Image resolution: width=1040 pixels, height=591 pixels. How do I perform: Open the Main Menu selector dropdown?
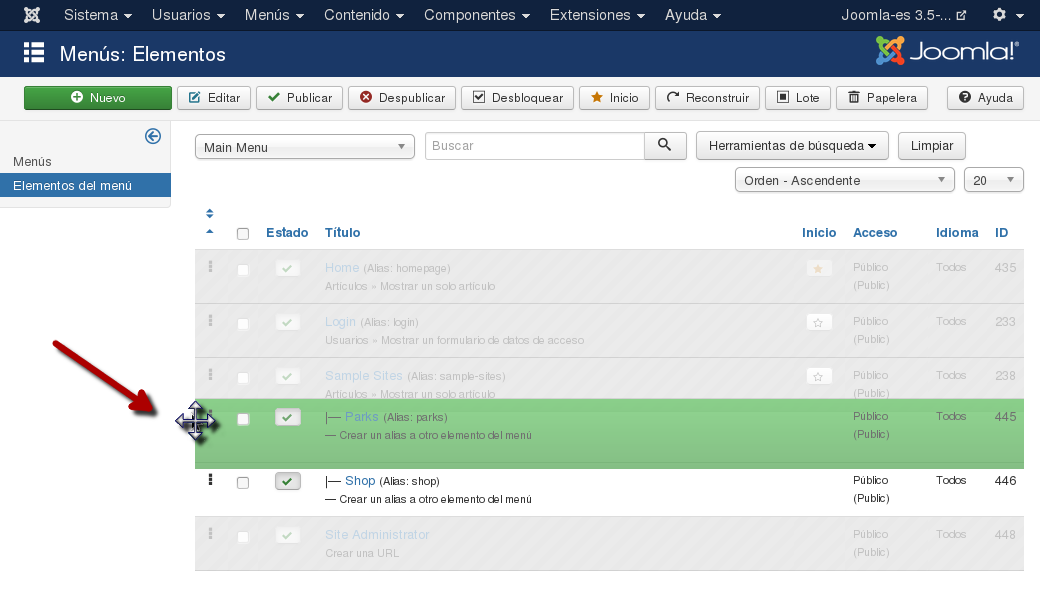[304, 147]
